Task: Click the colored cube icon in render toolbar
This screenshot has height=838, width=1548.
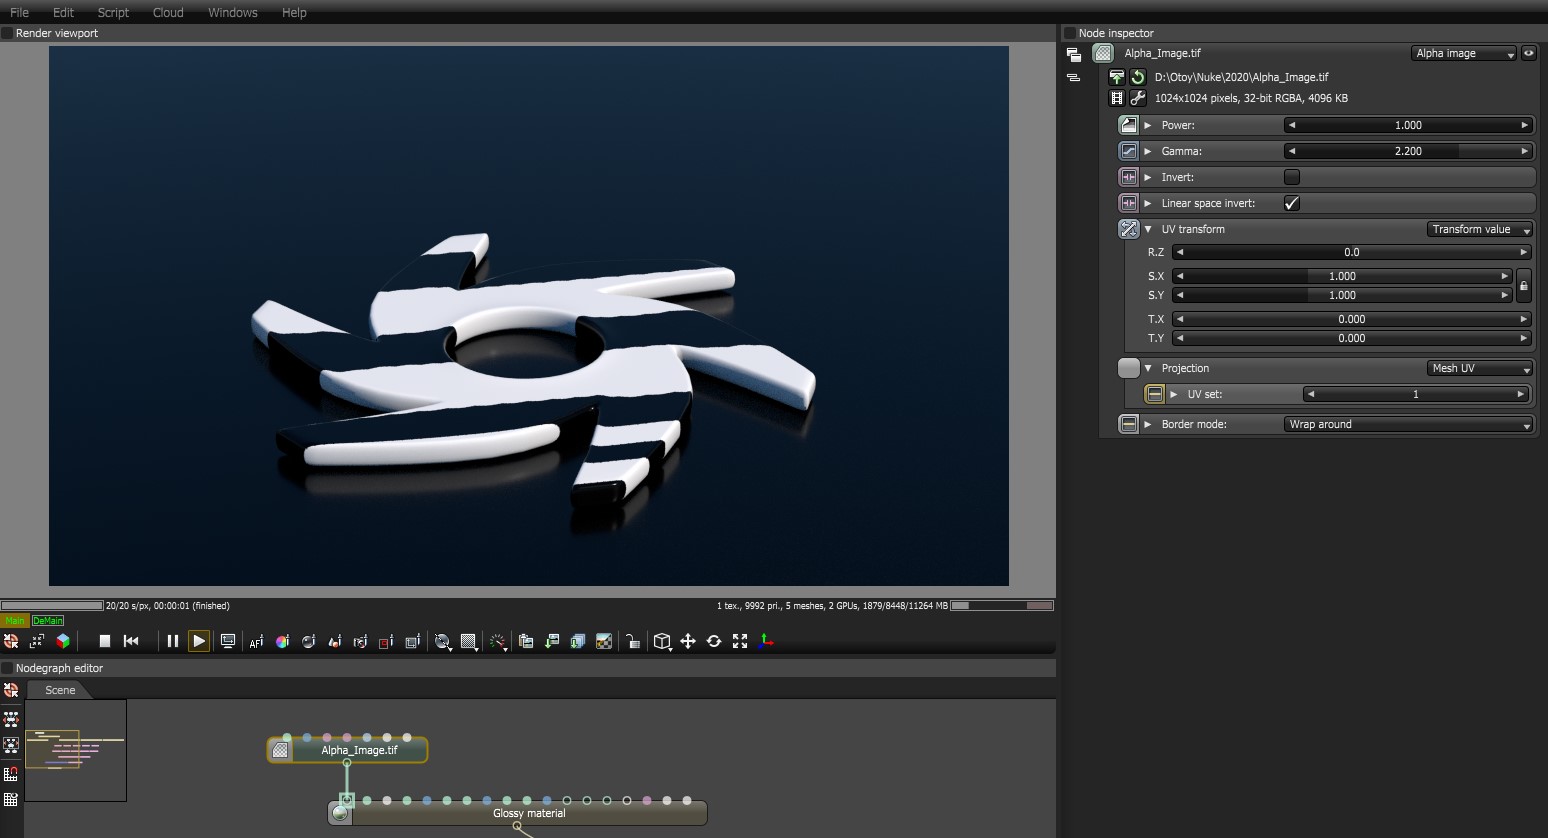Action: [x=63, y=641]
